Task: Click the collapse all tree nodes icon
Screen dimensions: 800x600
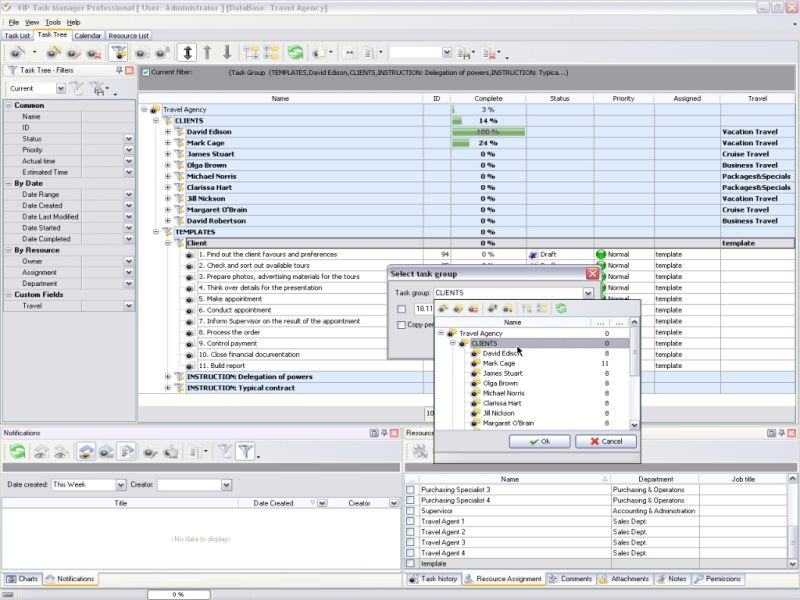Action: (271, 53)
